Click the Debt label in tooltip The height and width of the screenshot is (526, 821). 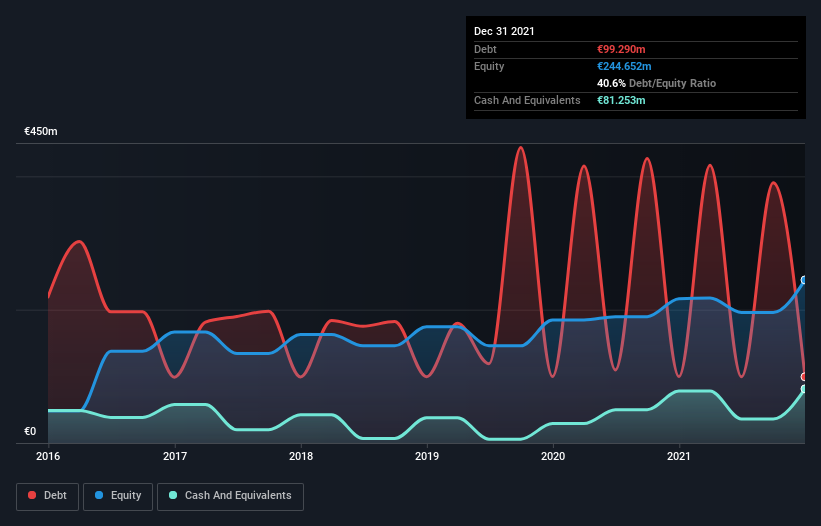(485, 49)
